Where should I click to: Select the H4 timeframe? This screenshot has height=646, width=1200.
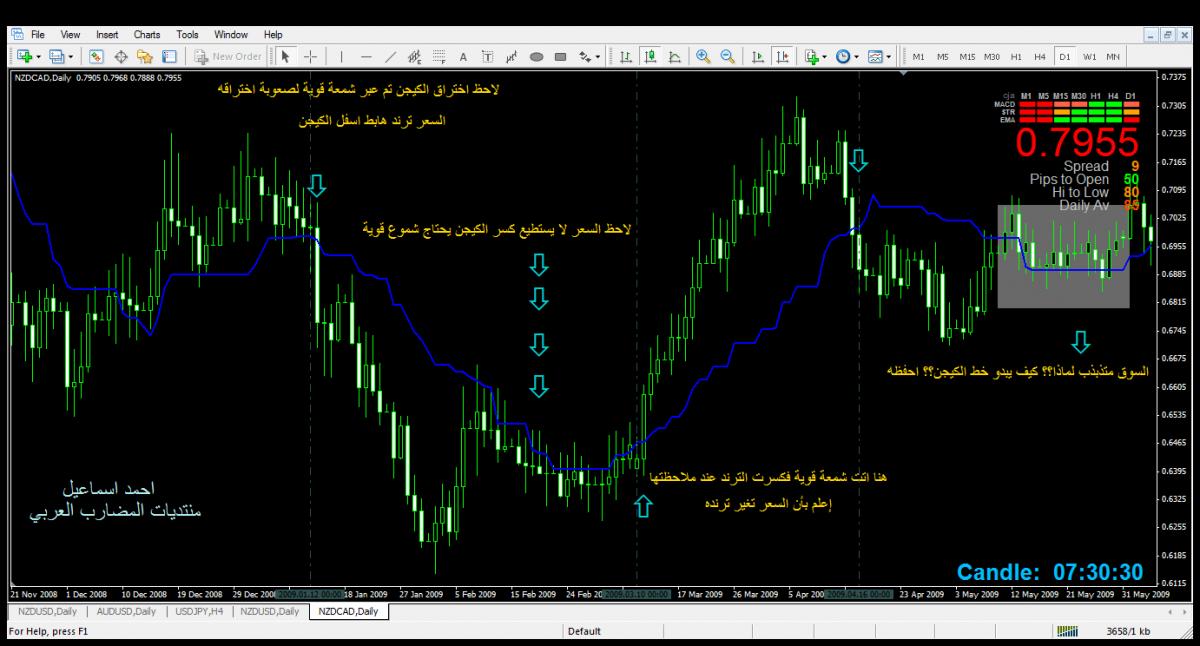[x=1041, y=57]
